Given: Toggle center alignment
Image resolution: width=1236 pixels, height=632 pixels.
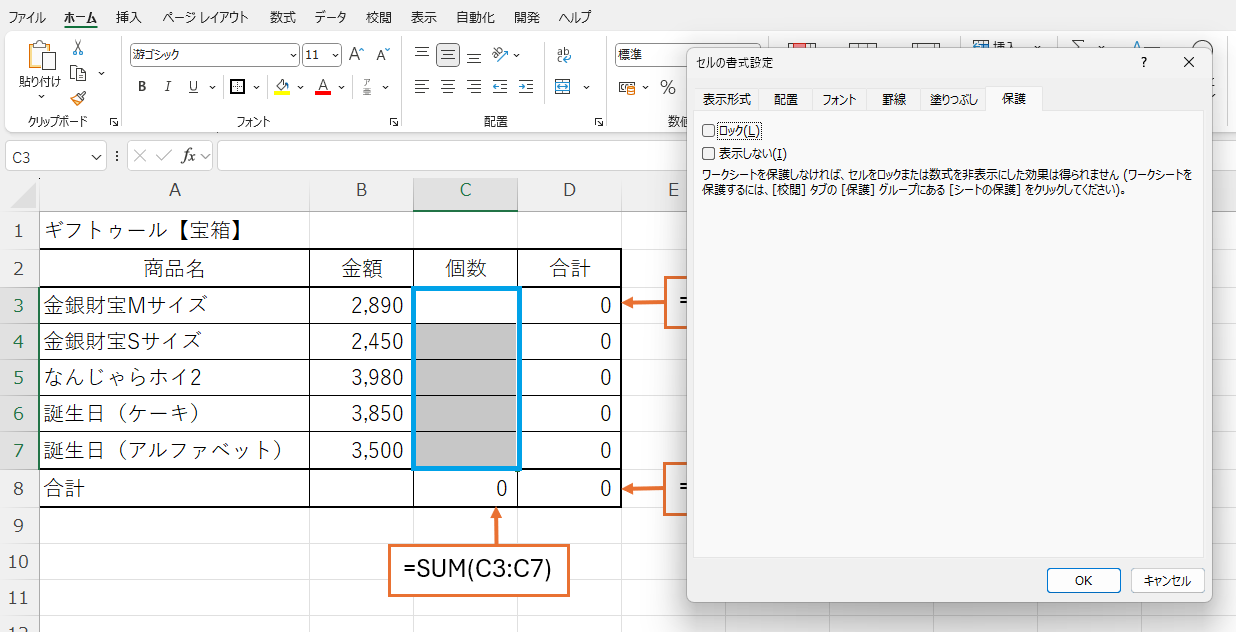Looking at the screenshot, I should [x=446, y=87].
